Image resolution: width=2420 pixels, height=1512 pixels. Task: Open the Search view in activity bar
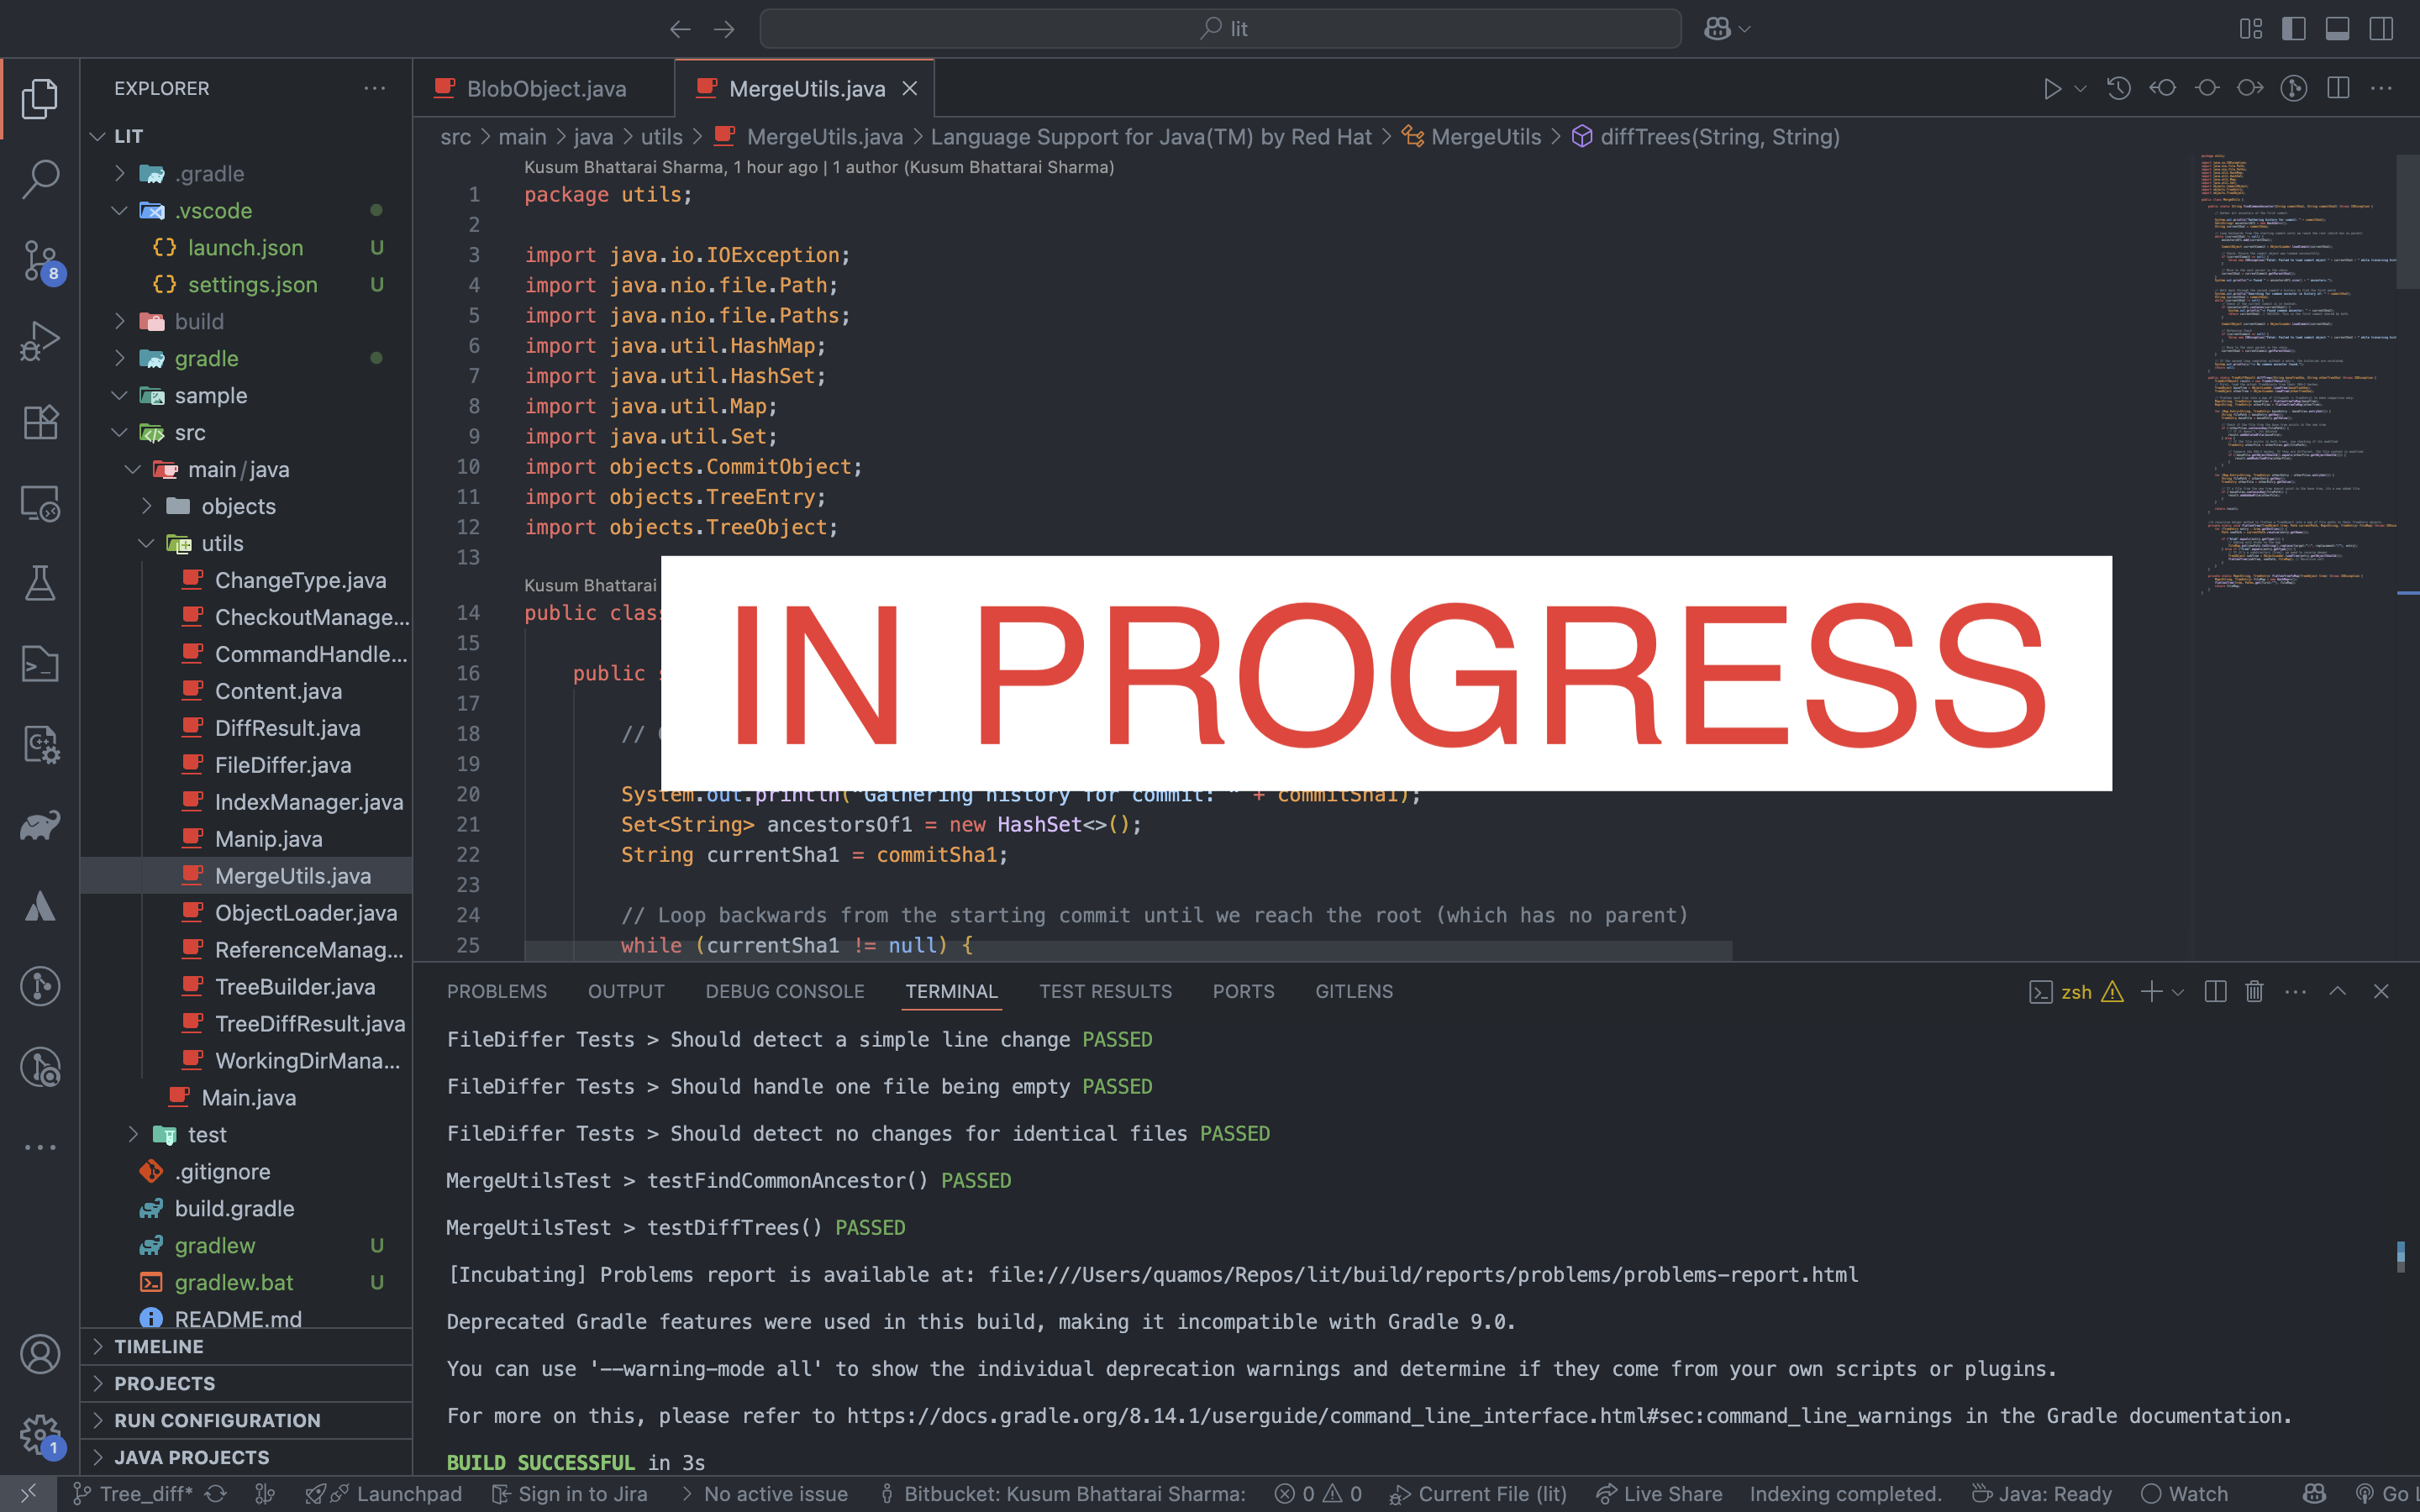tap(40, 179)
